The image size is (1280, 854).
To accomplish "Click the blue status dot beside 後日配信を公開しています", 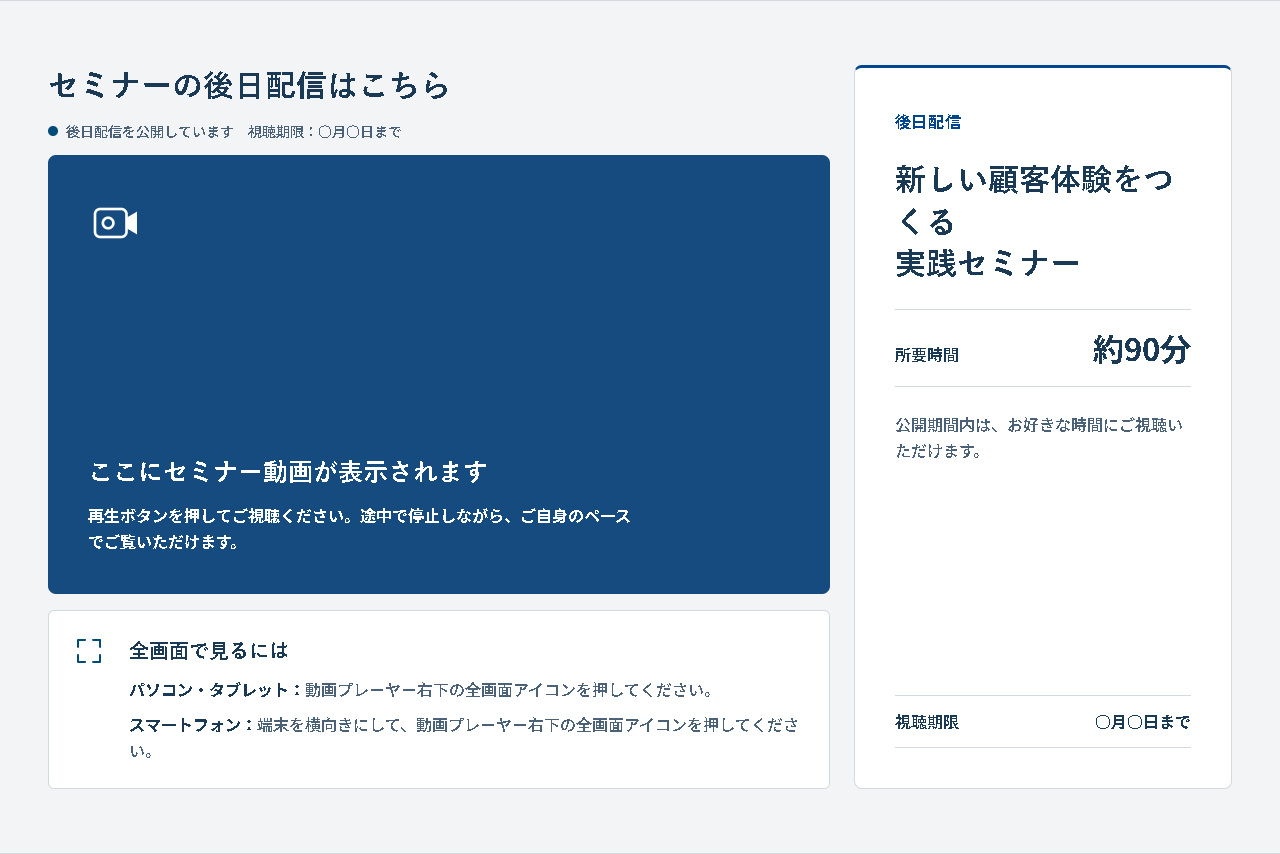I will (53, 131).
